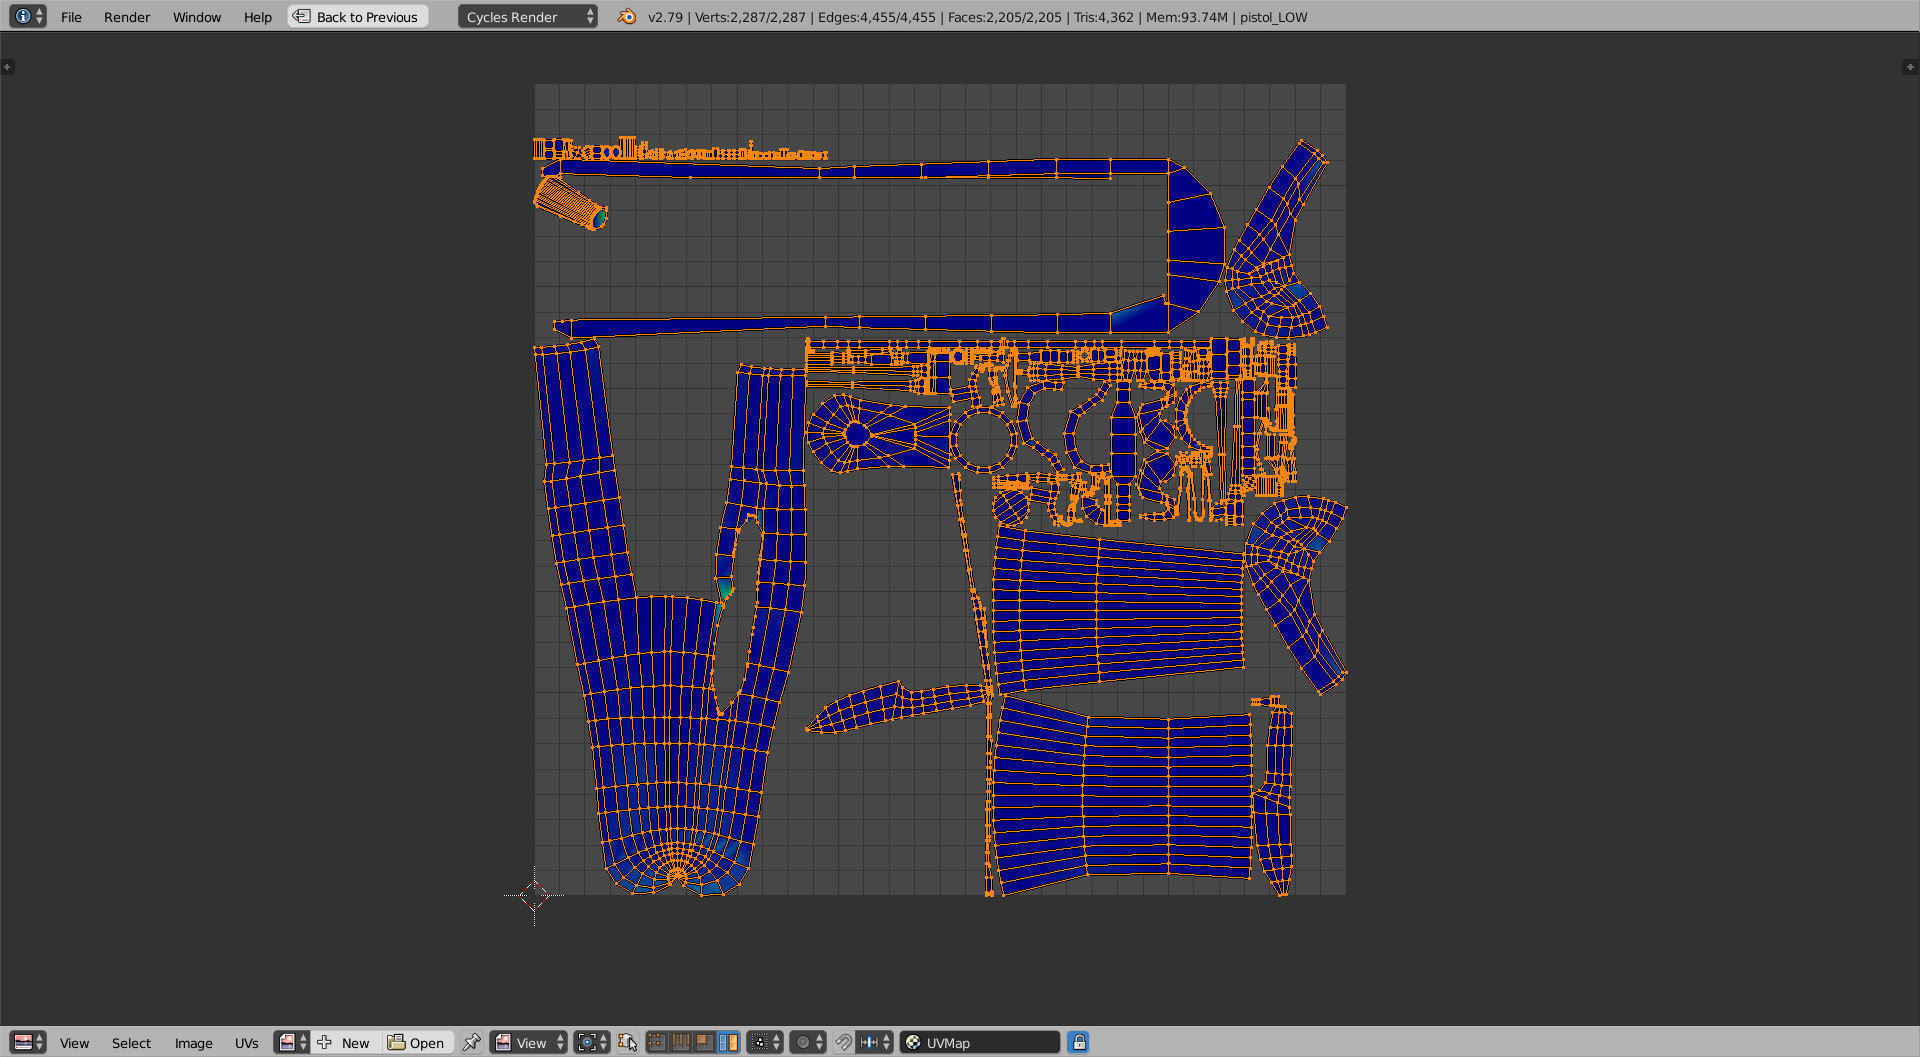Select island UV selection mode

(729, 1042)
